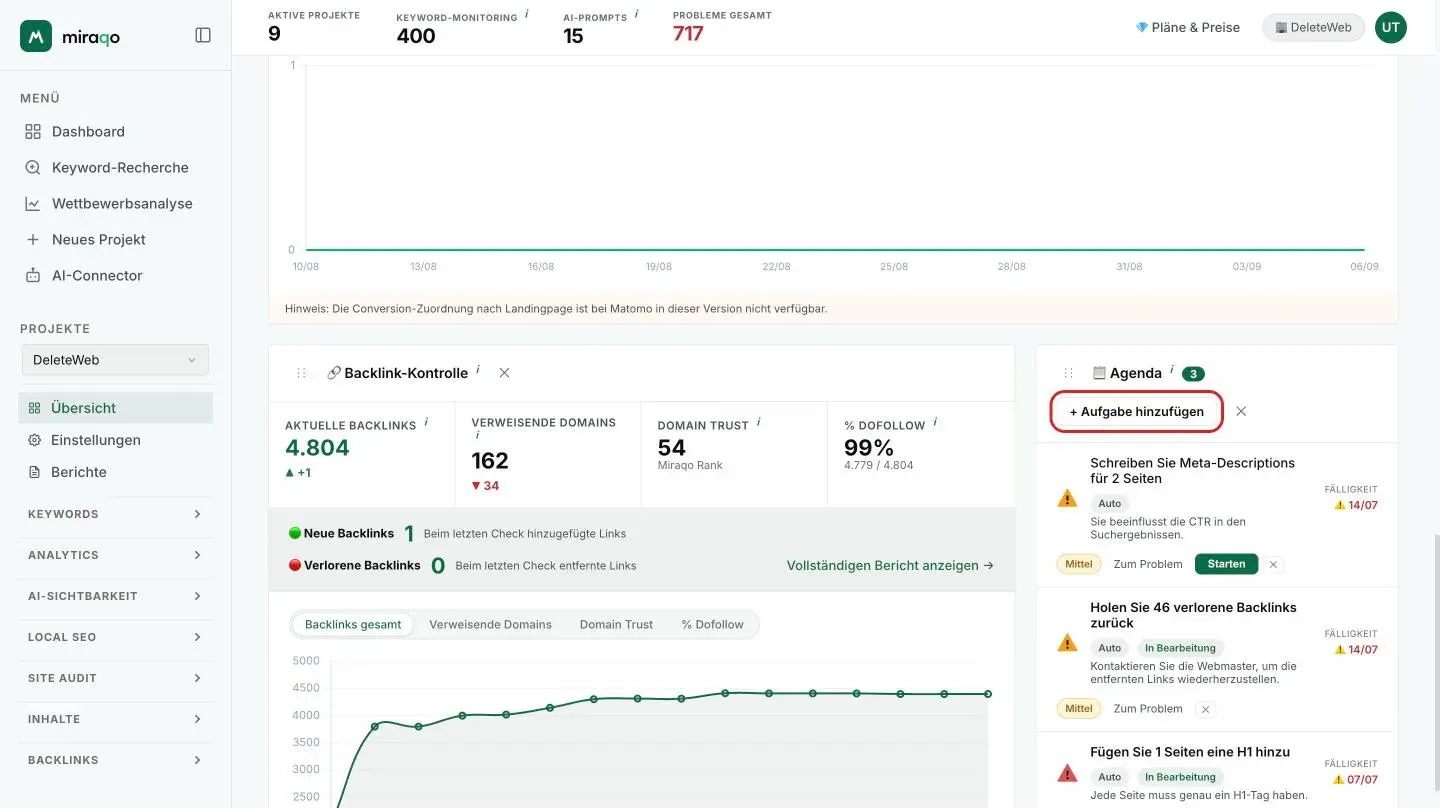The height and width of the screenshot is (808, 1440).
Task: Open the UT user avatar menu
Action: pyautogui.click(x=1391, y=28)
